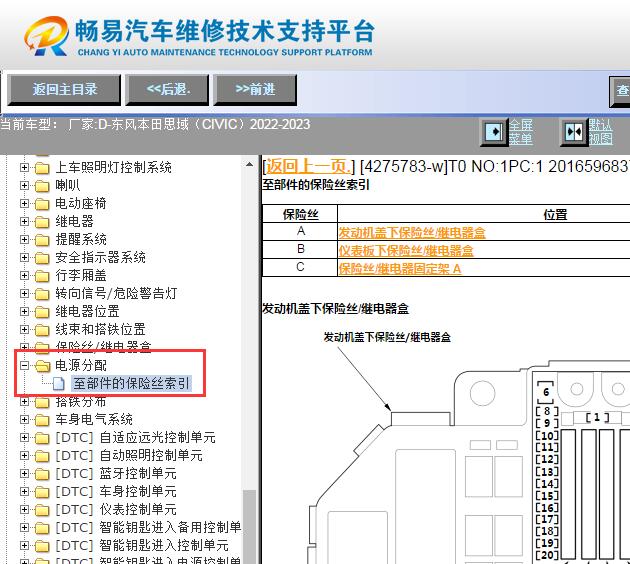Viewport: 630px width, 564px height.
Task: Expand the 电动座椅 tree node
Action: click(25, 203)
